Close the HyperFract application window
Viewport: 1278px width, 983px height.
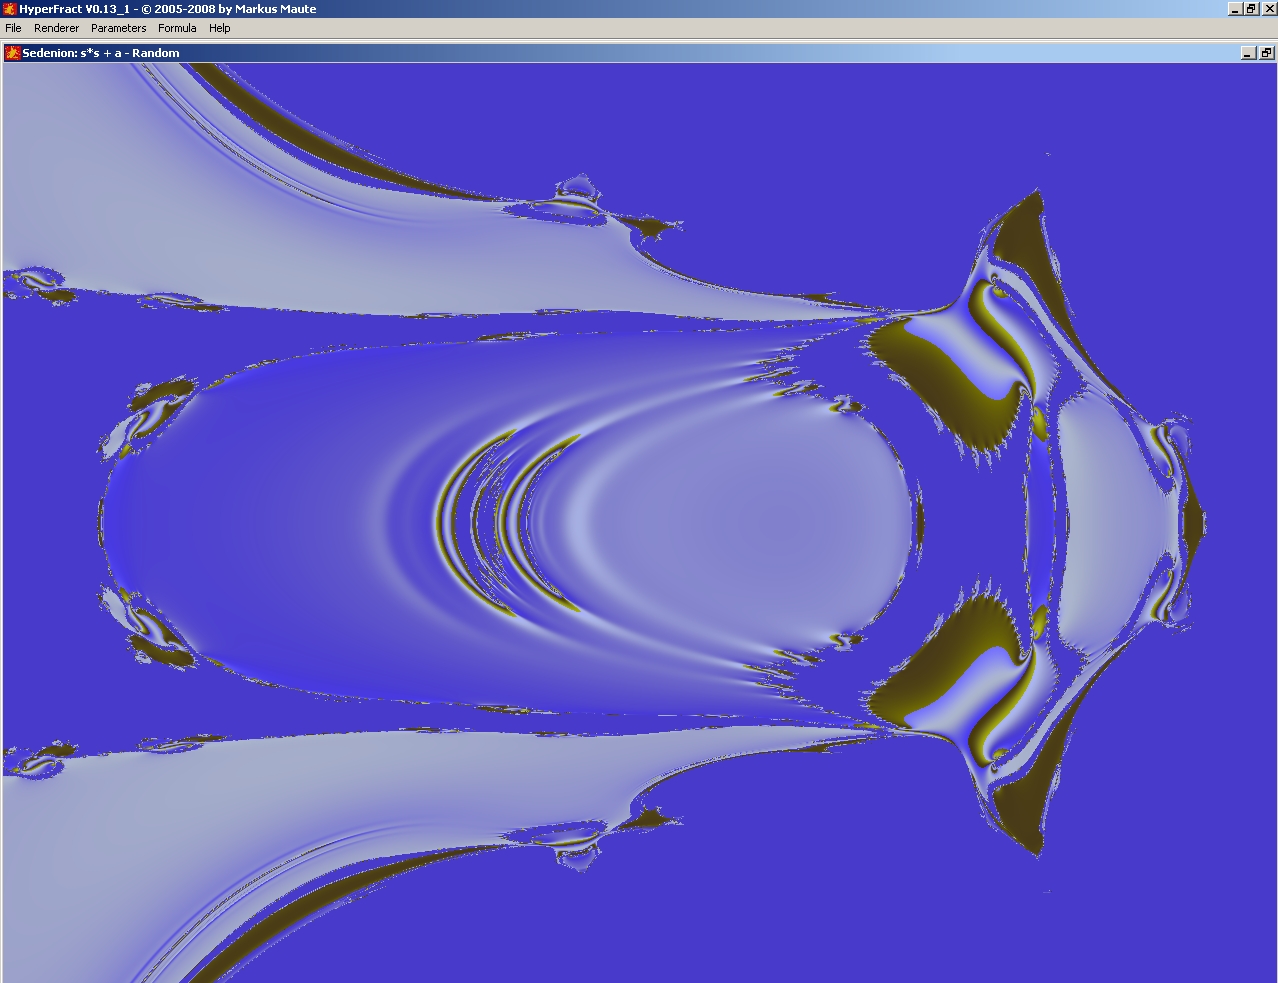tap(1267, 9)
